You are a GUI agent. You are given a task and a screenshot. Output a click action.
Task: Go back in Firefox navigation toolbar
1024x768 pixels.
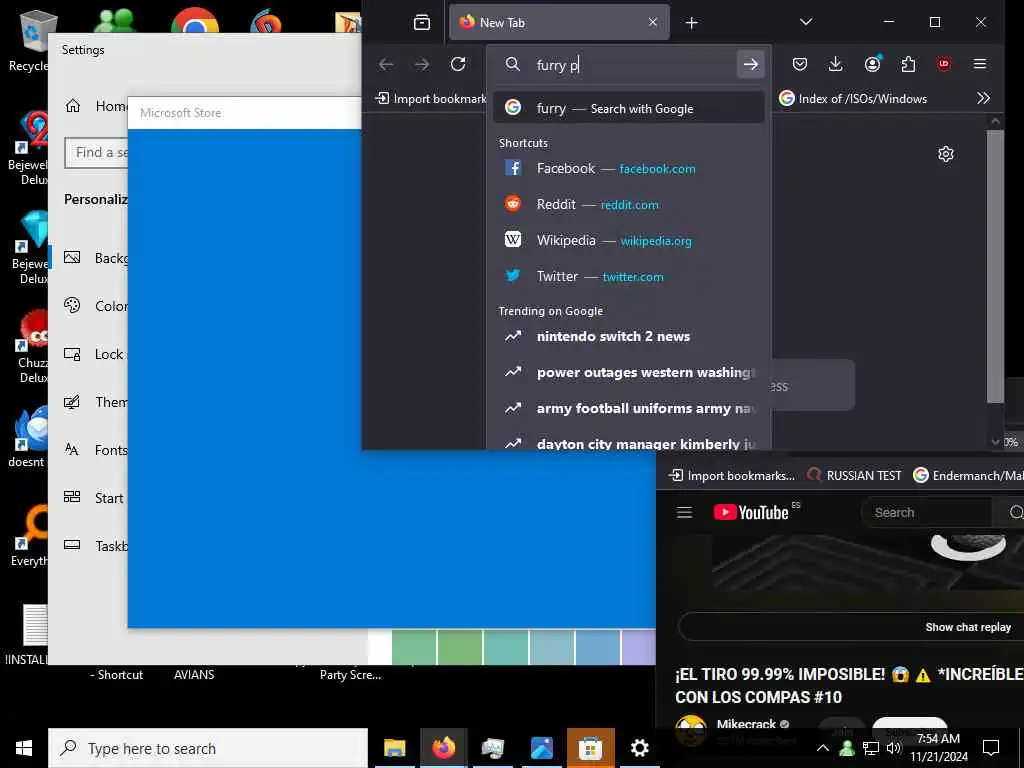tap(386, 64)
